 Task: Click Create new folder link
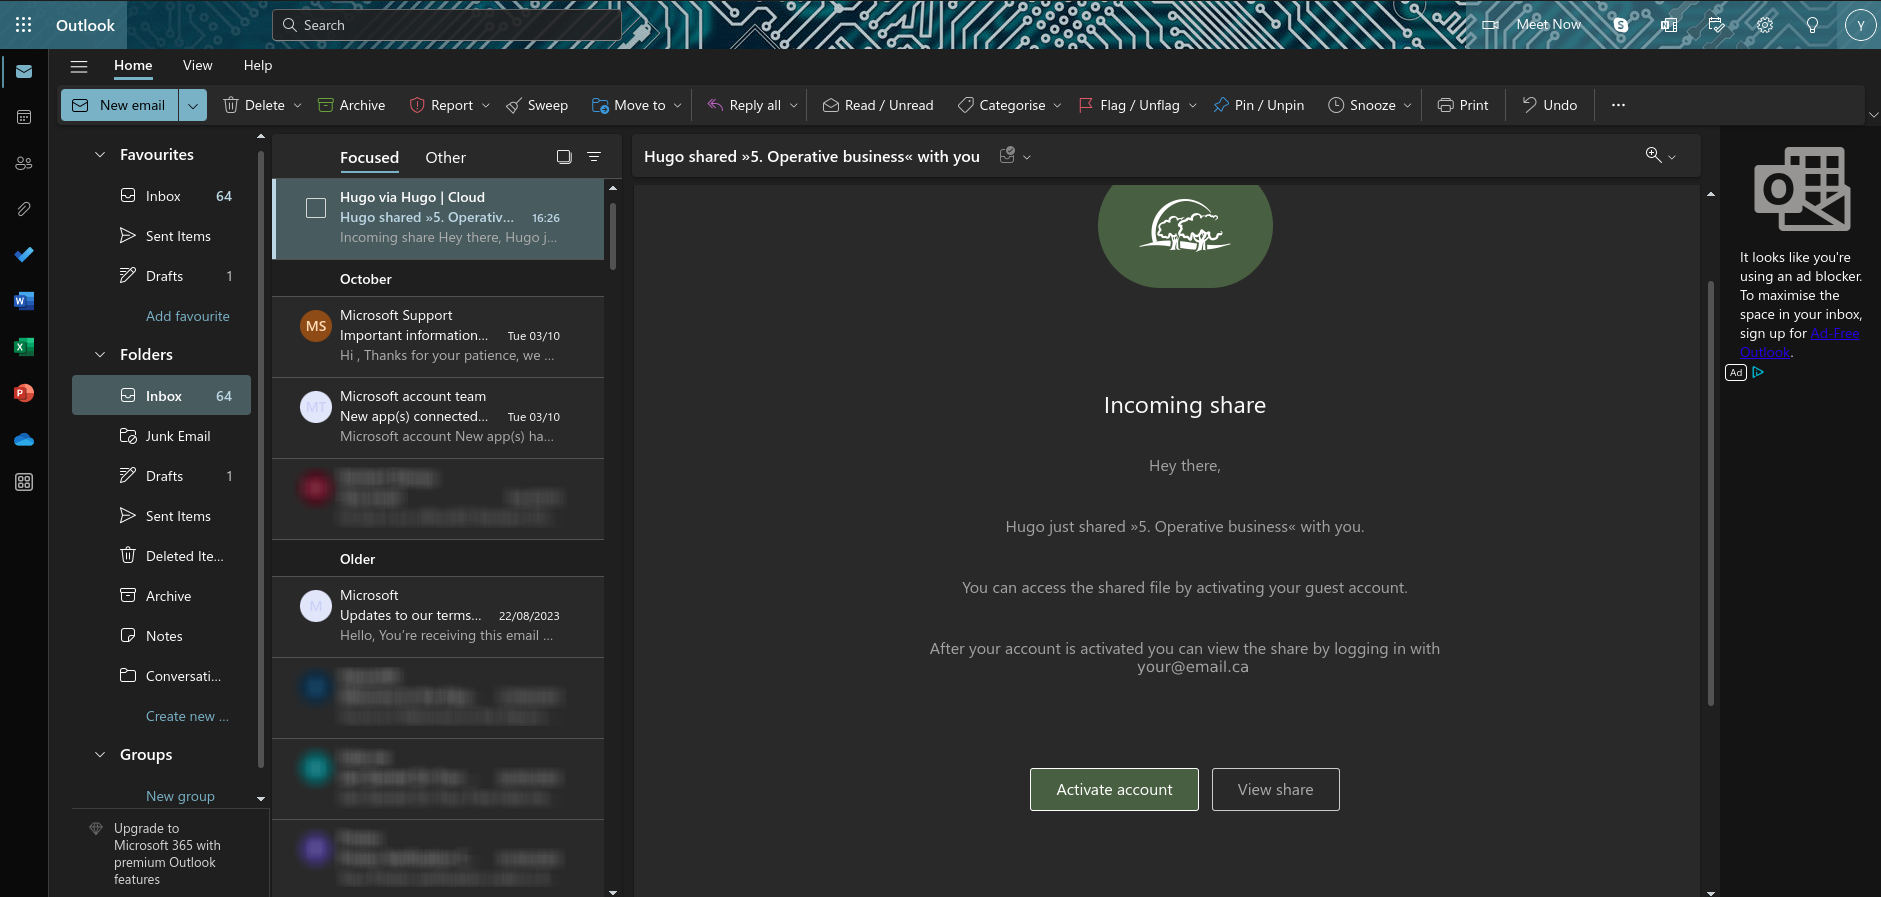tap(187, 716)
